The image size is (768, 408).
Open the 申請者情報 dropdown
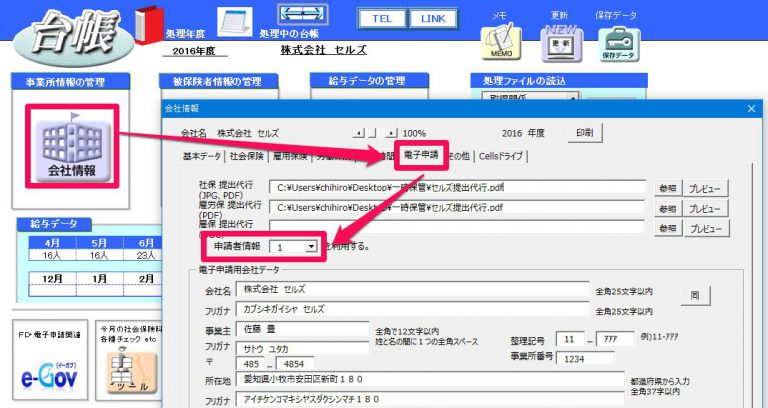tap(311, 247)
